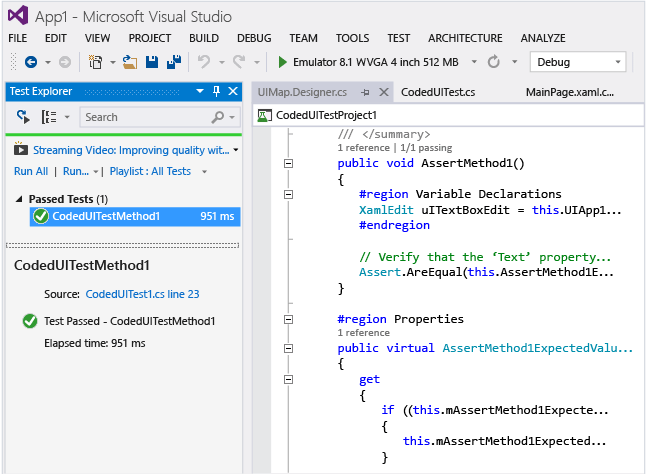The width and height of the screenshot is (646, 474).
Task: Close the UIMap.Designer.cs tab
Action: click(x=384, y=92)
